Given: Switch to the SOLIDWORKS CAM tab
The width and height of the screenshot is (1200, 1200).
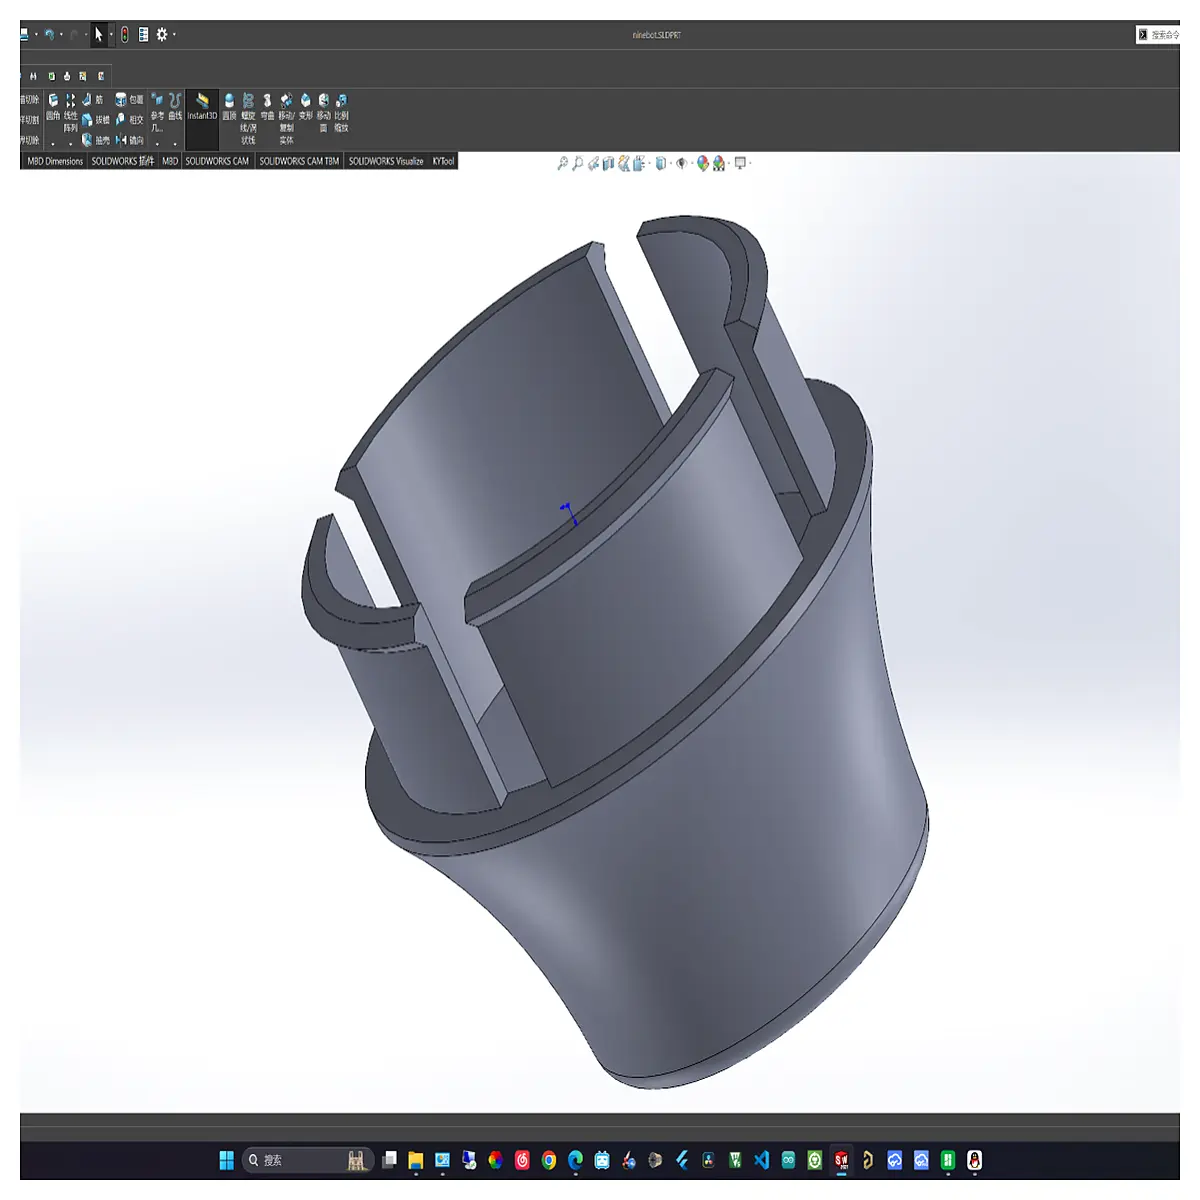Looking at the screenshot, I should (x=217, y=161).
